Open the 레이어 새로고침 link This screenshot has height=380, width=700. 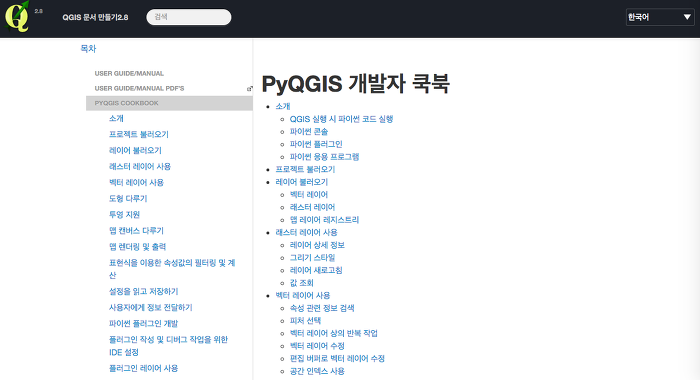click(x=316, y=270)
